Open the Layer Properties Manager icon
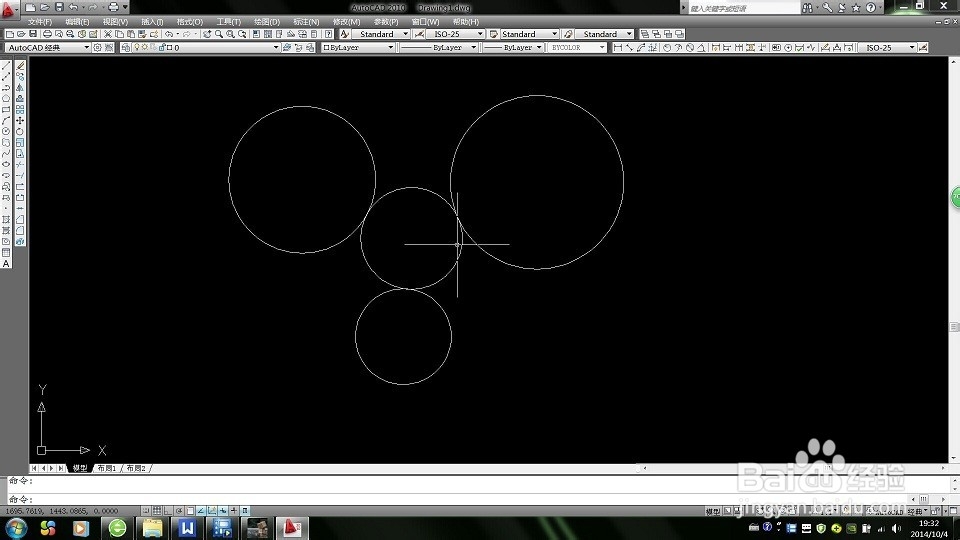 (x=126, y=47)
